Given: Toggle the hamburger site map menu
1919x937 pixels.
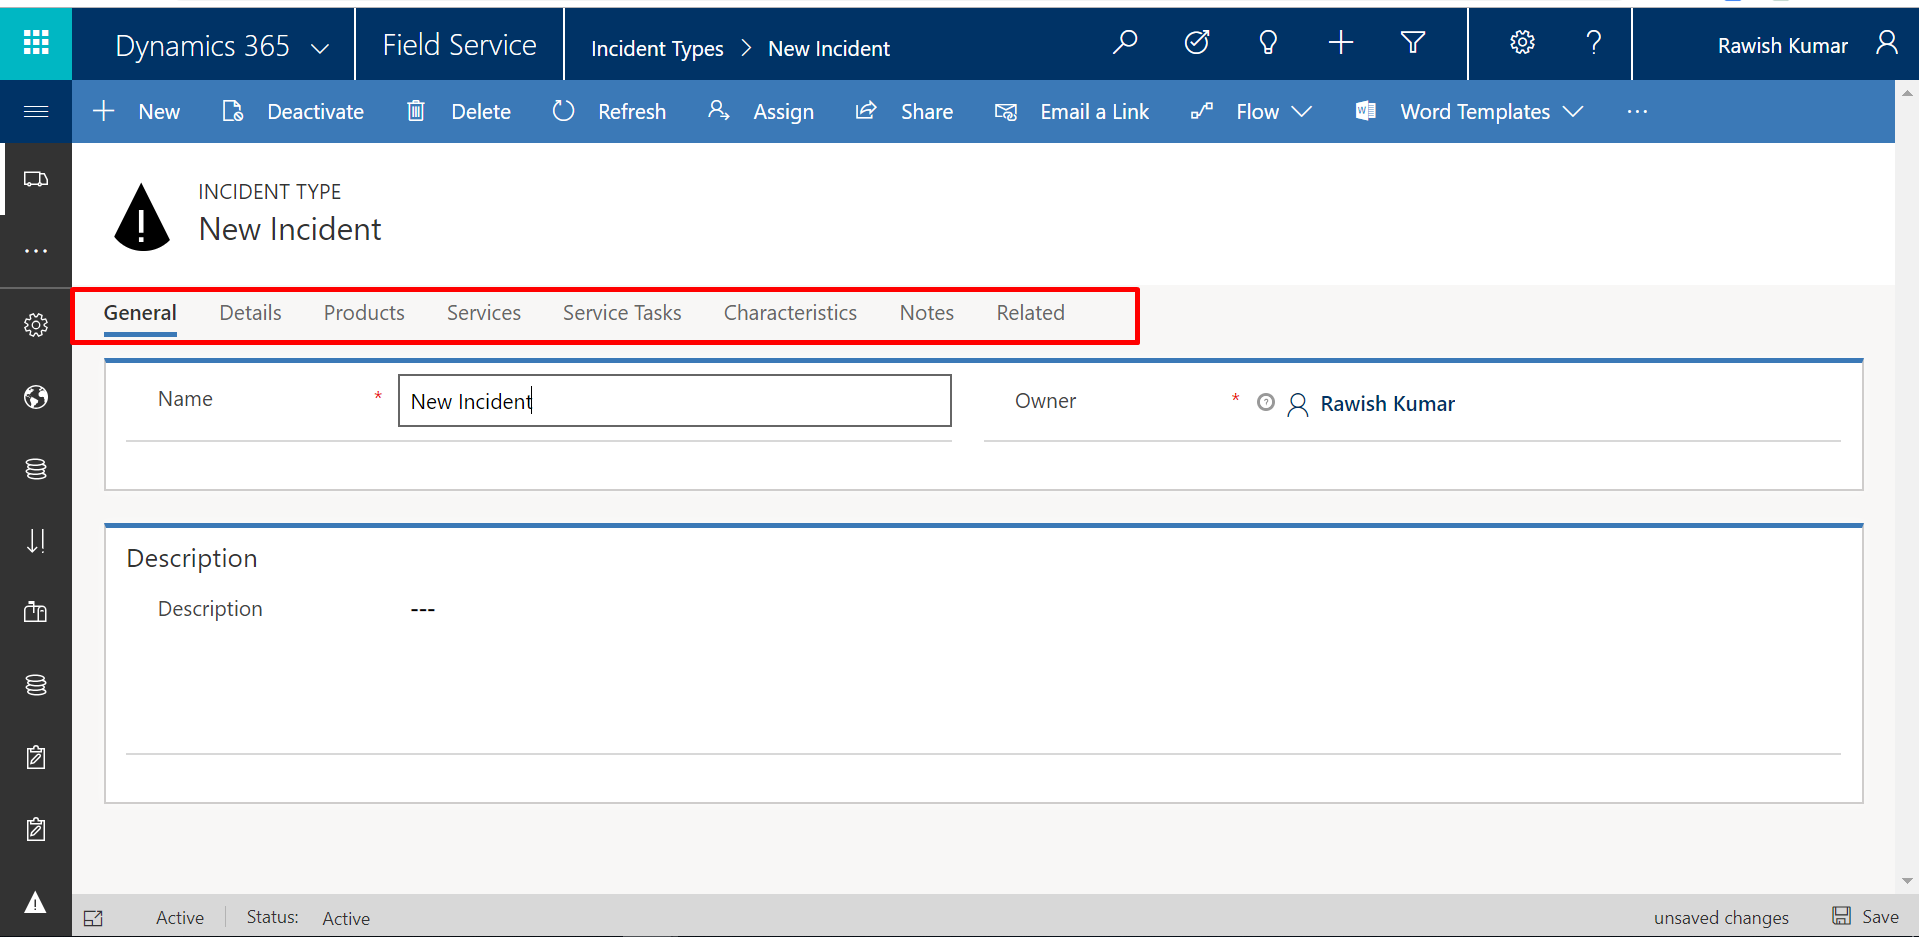Looking at the screenshot, I should click(36, 111).
